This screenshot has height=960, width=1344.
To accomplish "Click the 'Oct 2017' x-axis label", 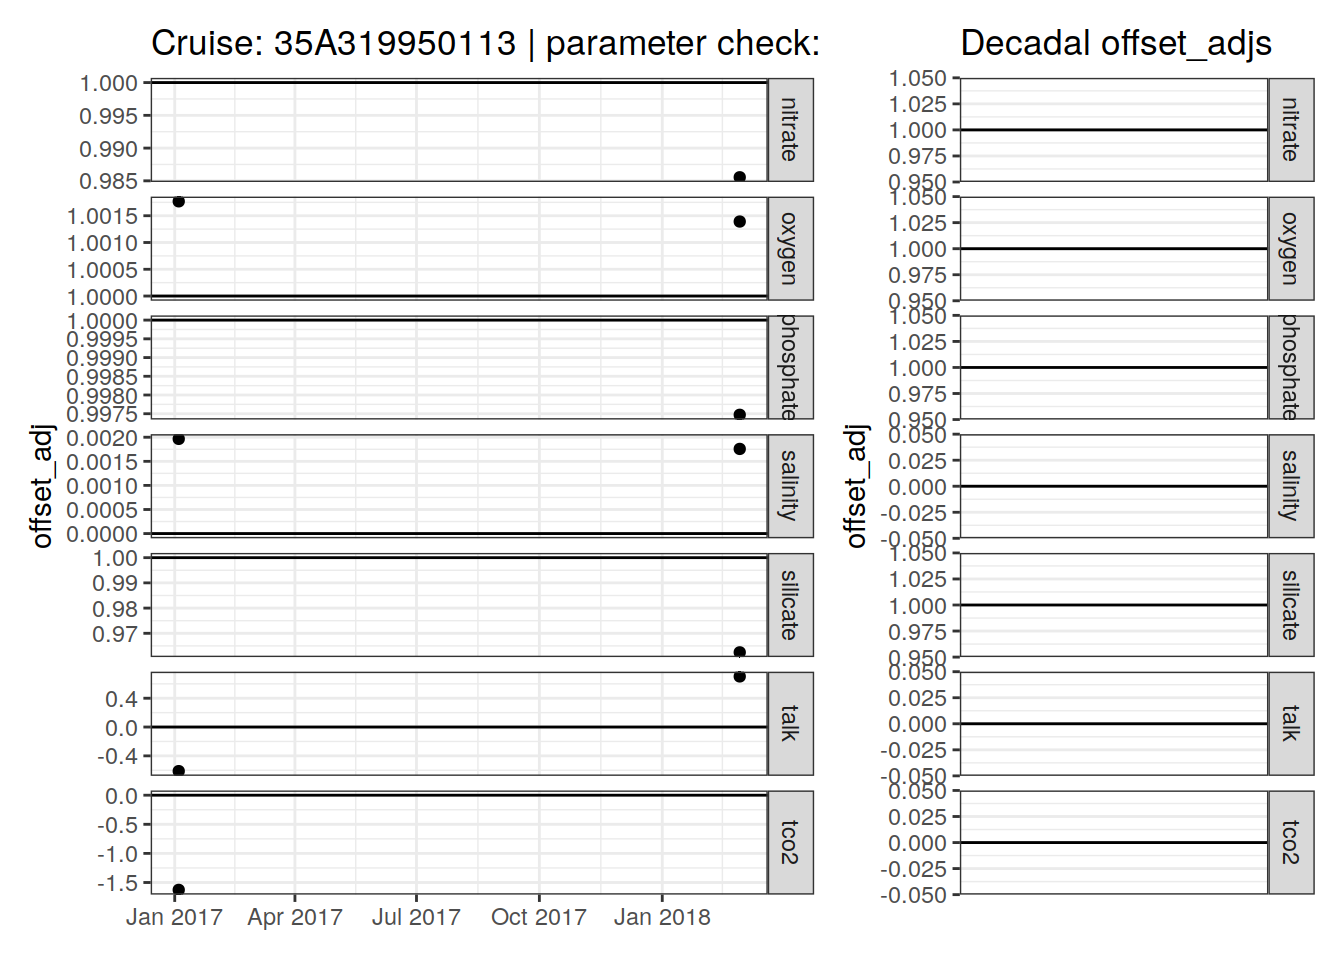I will tap(538, 917).
